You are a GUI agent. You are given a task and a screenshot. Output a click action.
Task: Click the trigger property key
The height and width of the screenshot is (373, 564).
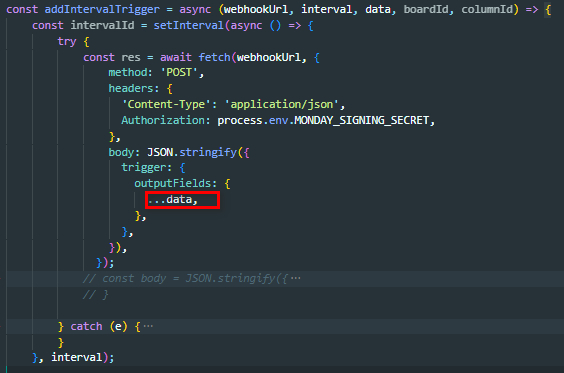pos(144,167)
